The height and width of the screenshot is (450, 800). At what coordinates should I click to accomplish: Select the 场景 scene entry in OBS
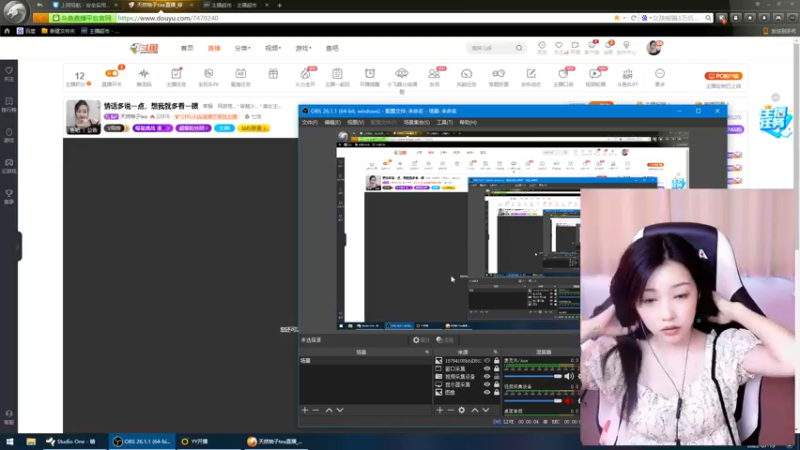[365, 360]
